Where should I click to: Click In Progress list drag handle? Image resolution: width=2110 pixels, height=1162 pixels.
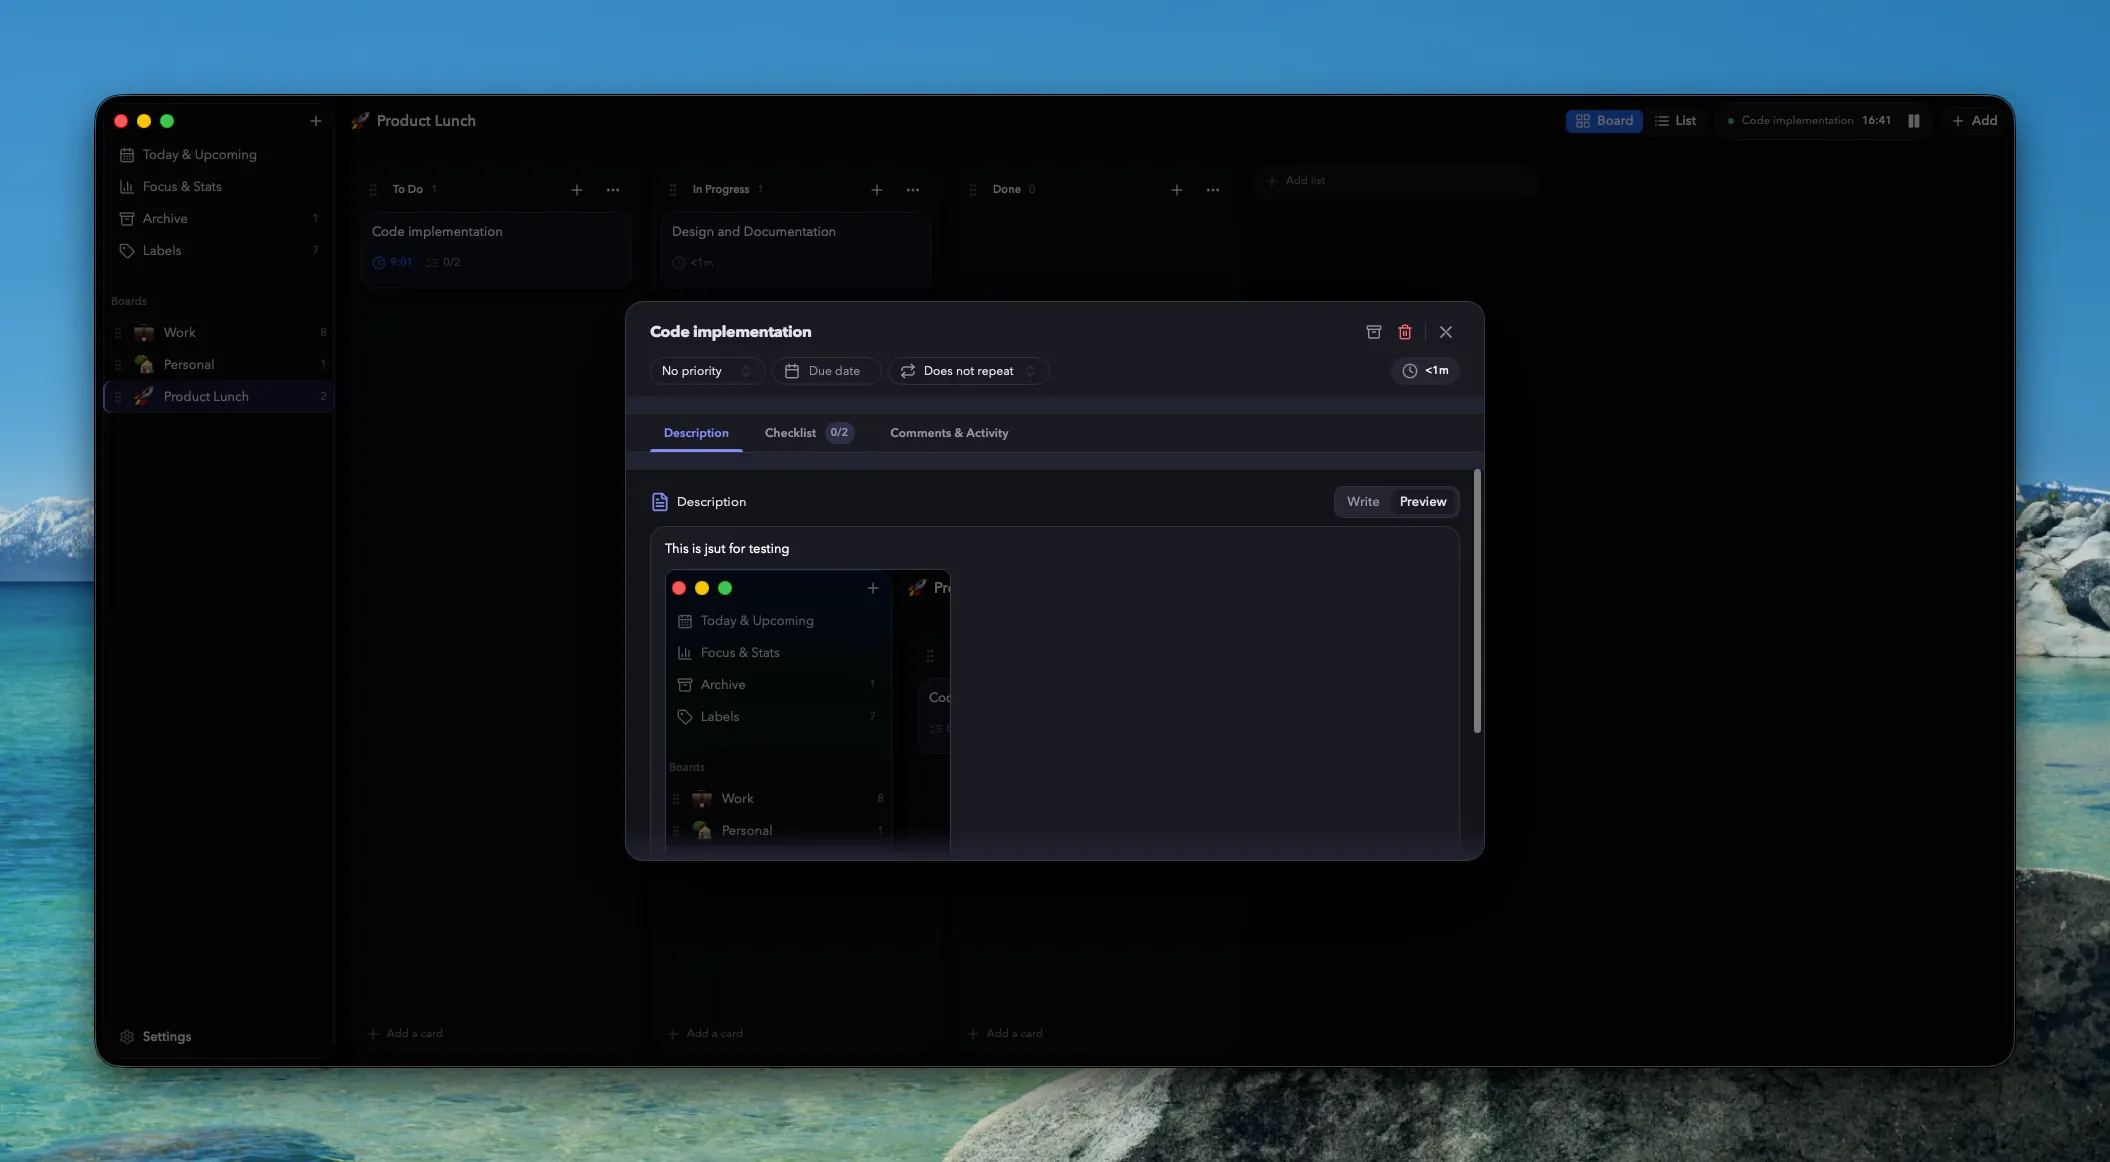[673, 190]
